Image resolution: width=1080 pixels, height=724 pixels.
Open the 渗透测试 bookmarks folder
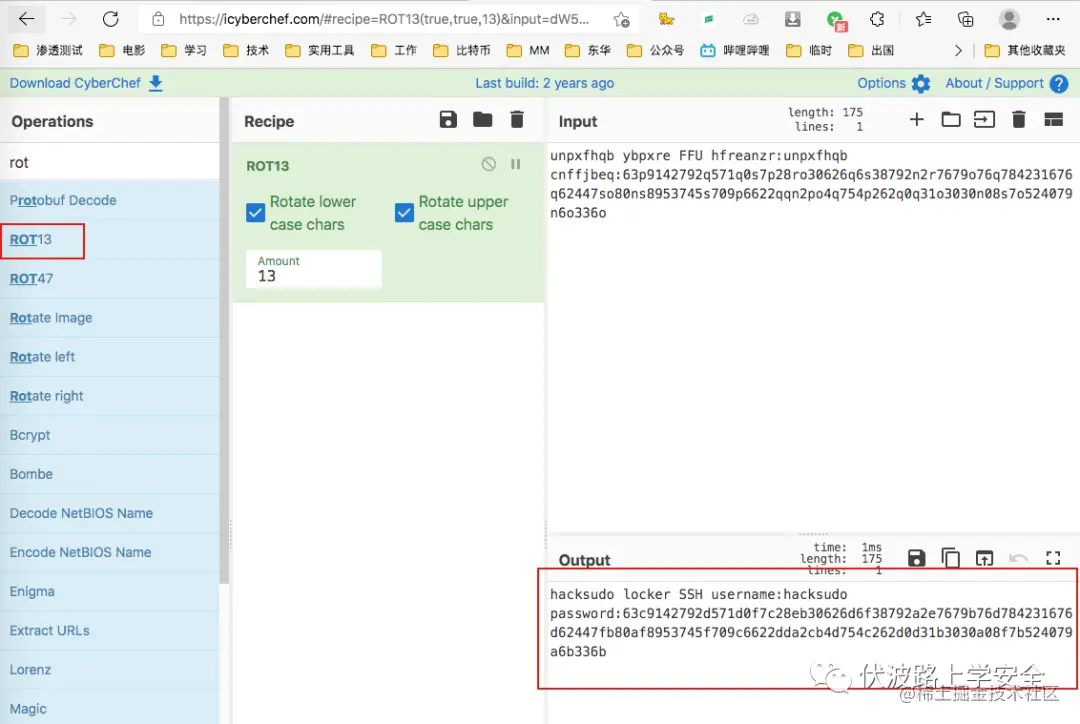coord(48,50)
